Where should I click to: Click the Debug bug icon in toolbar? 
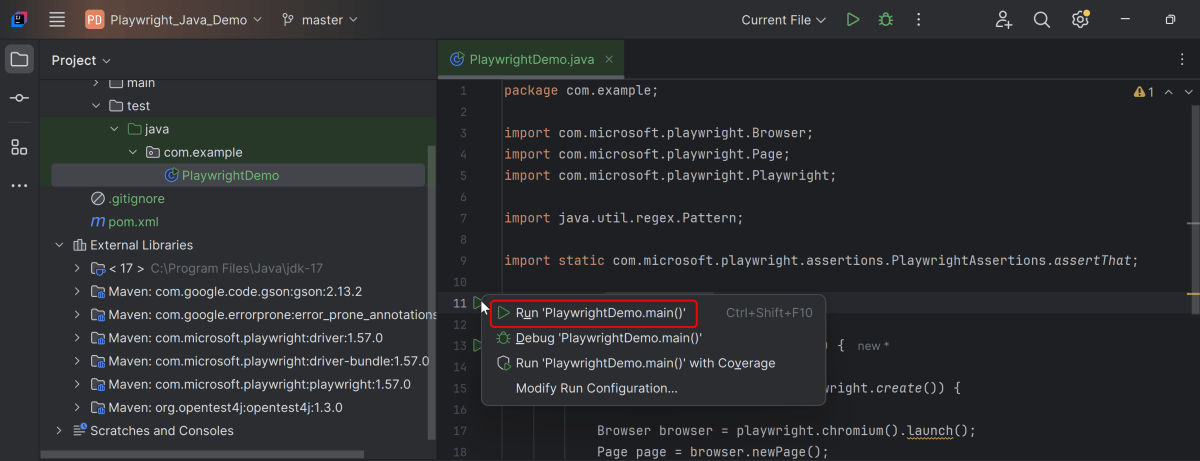885,19
